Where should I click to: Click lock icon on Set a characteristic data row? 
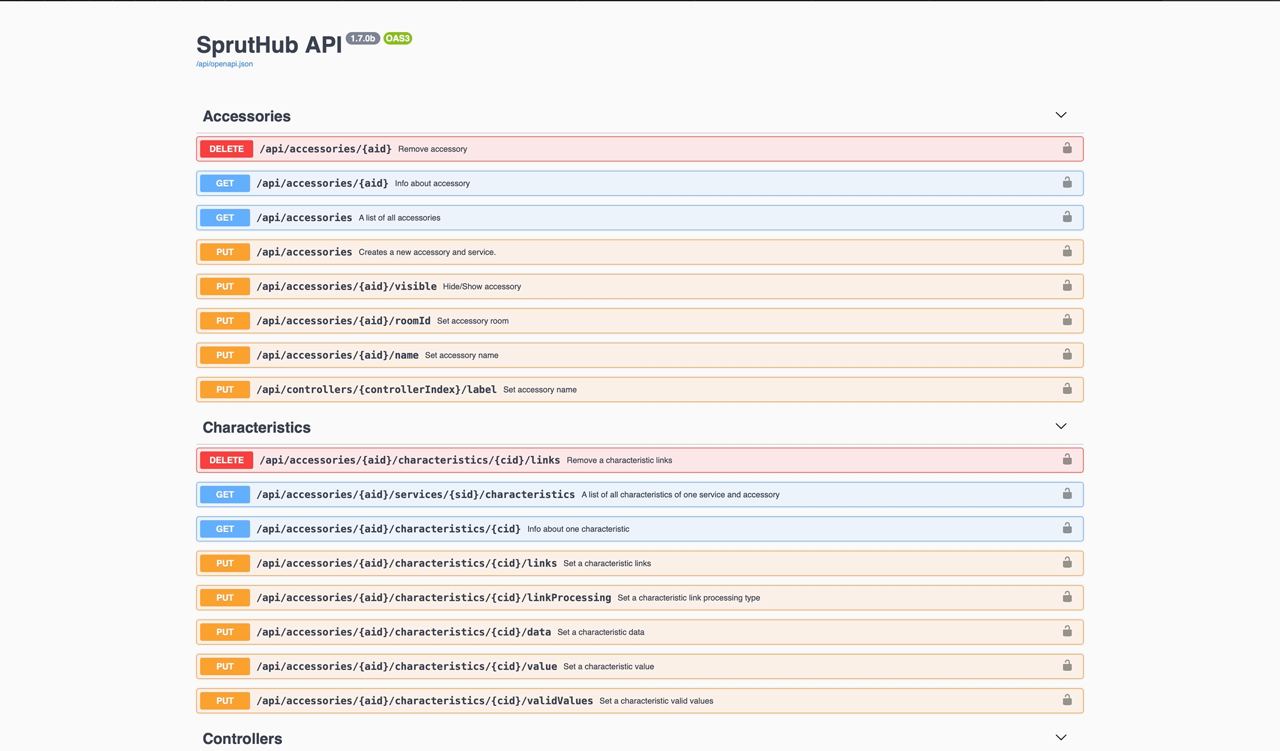tap(1067, 631)
